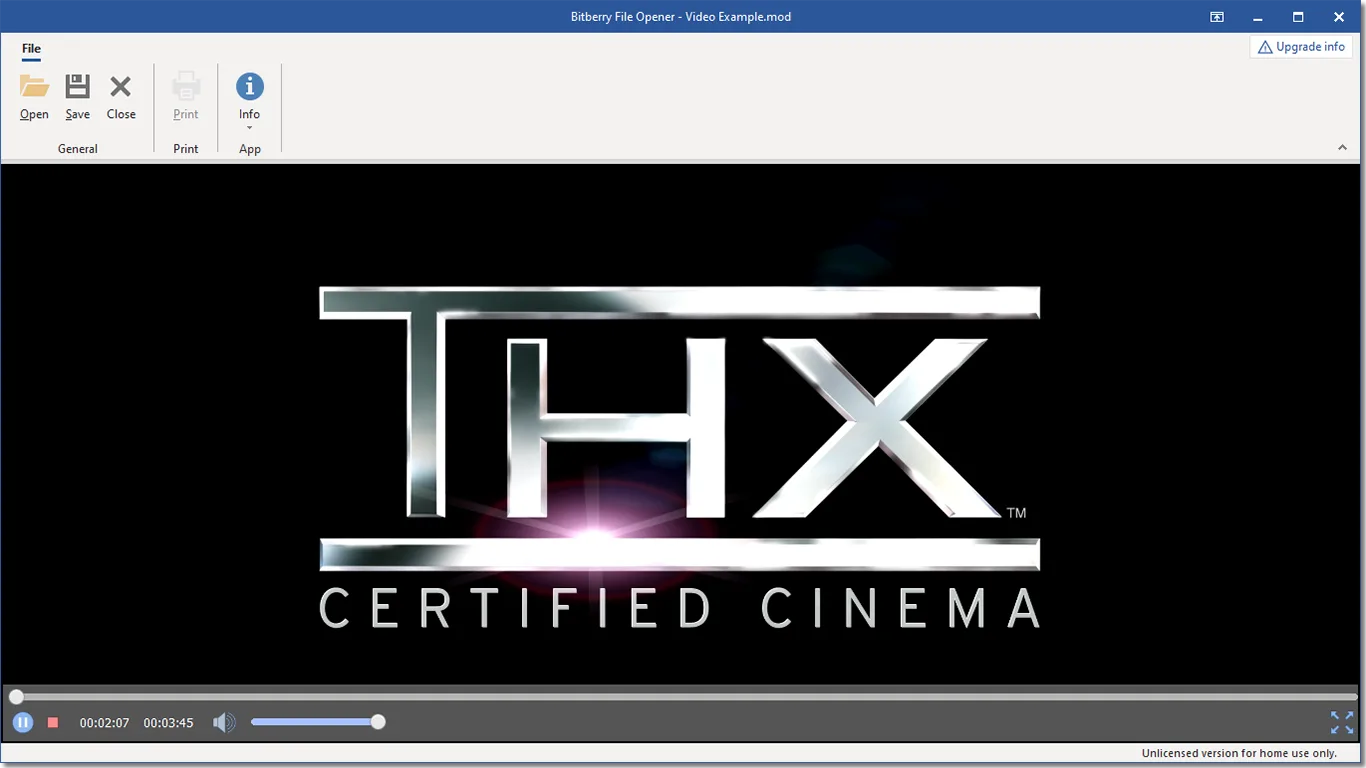
Task: Click the elapsed time 00:02:07 display
Action: [104, 722]
